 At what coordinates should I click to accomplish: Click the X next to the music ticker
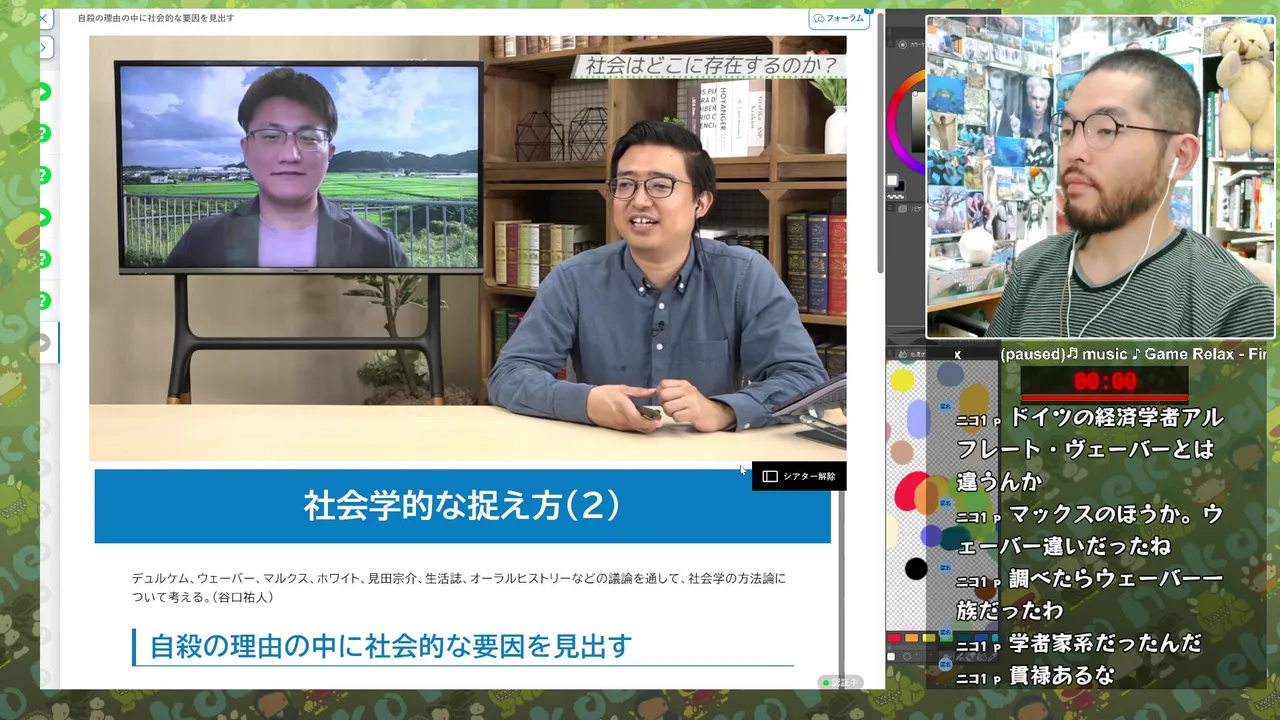coord(957,355)
